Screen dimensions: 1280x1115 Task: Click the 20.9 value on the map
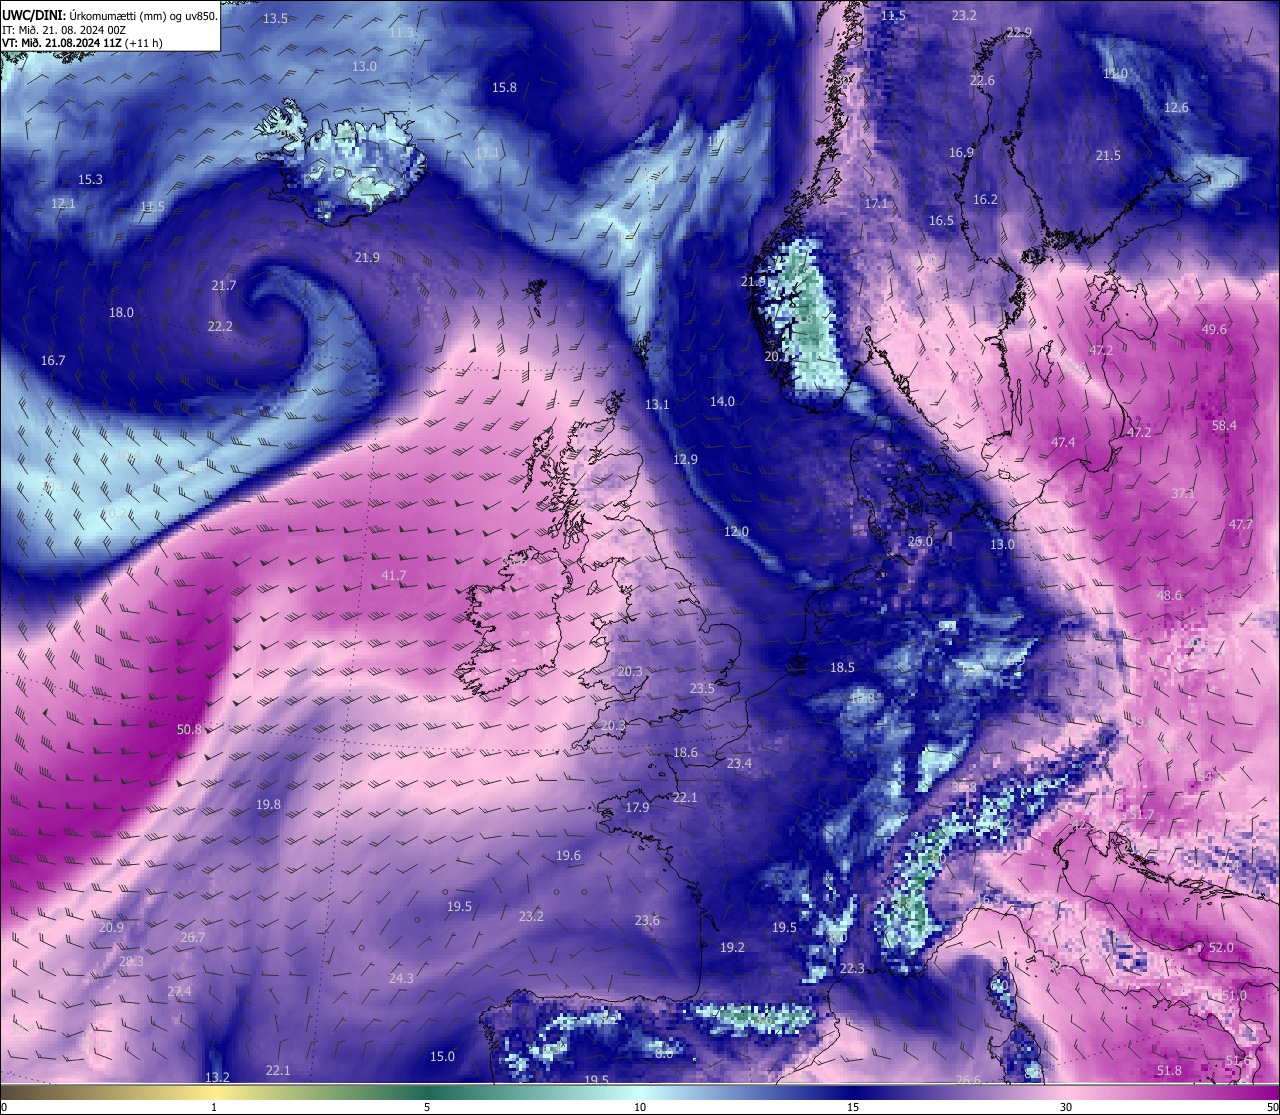(111, 928)
